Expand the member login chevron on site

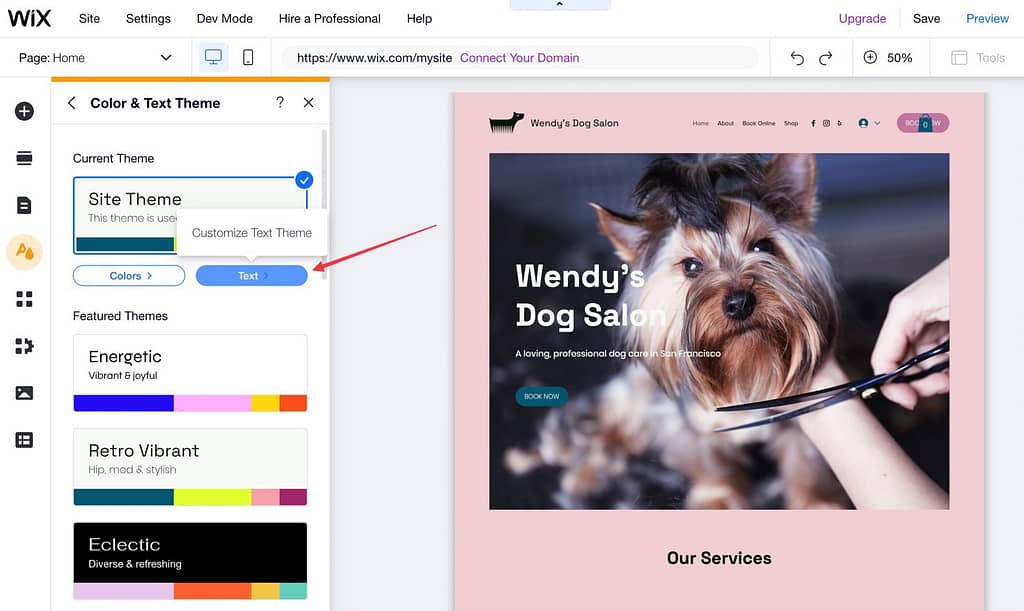coord(877,123)
